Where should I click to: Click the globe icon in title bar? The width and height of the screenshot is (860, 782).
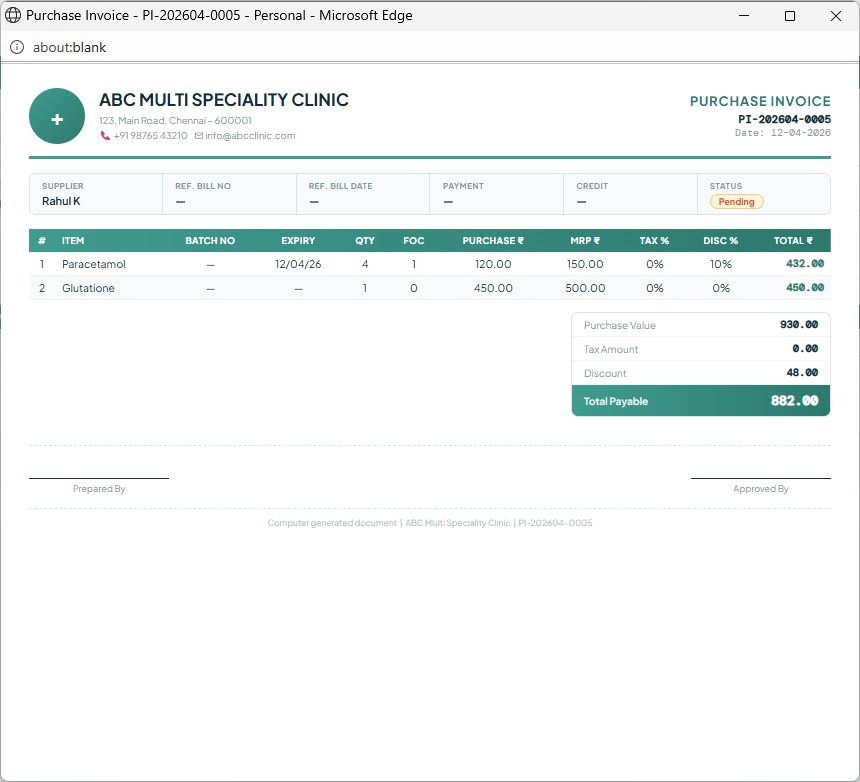coord(14,15)
